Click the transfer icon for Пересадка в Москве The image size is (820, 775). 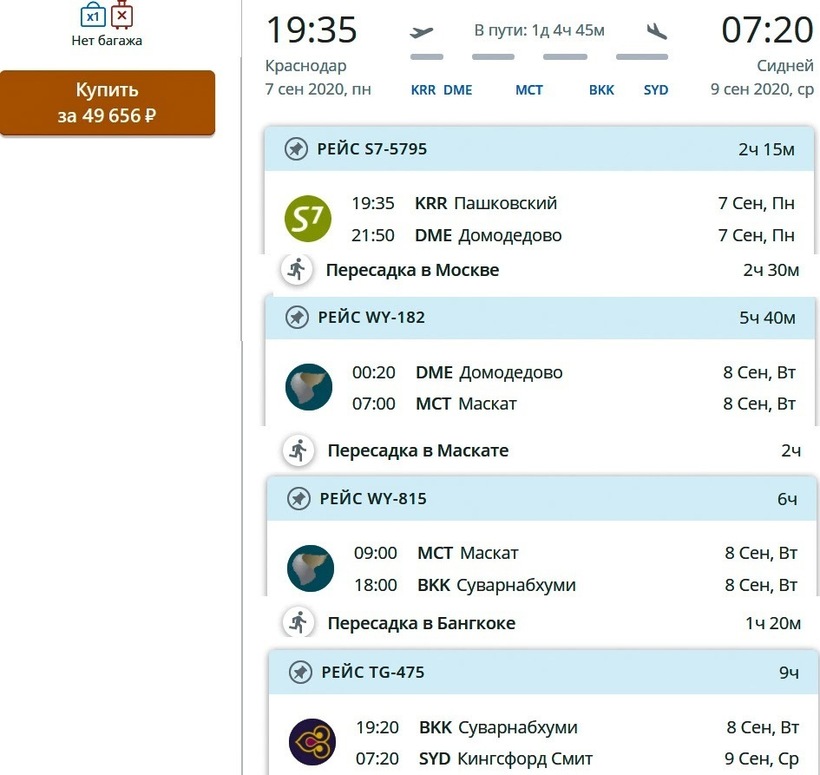click(x=297, y=270)
